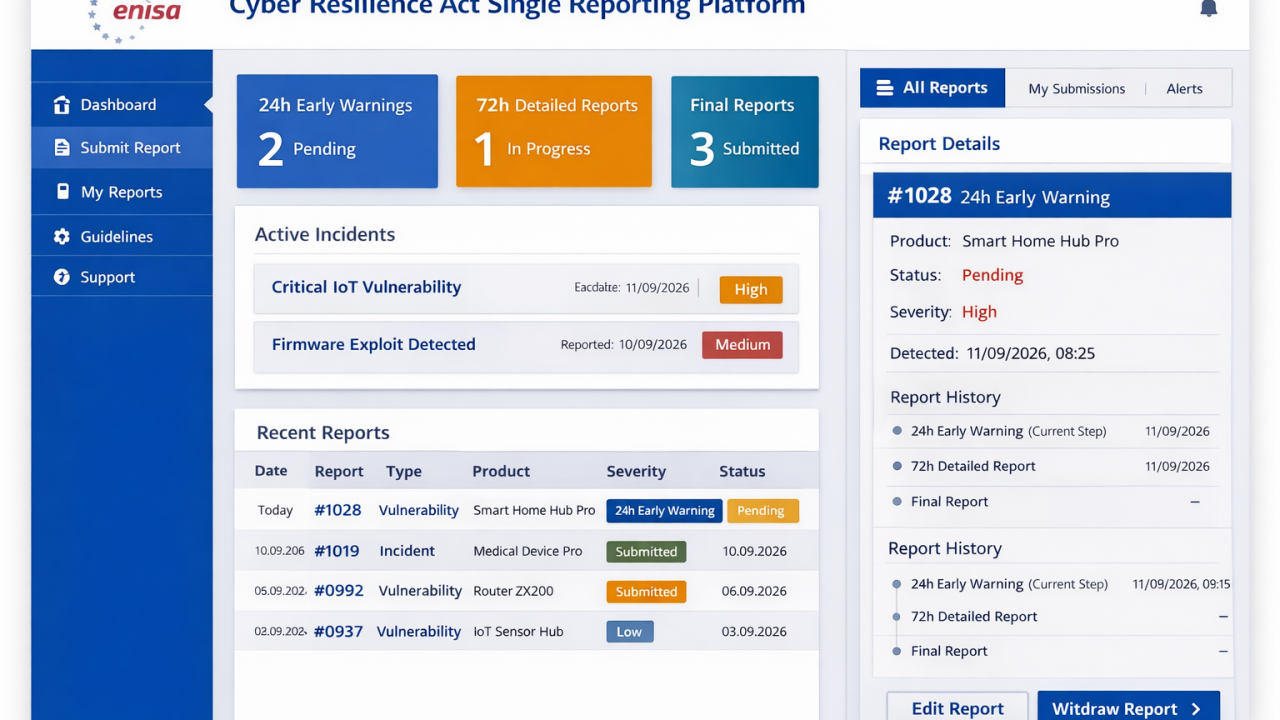Click Smart Home Hub Pro in table
Image resolution: width=1280 pixels, height=720 pixels.
[534, 510]
